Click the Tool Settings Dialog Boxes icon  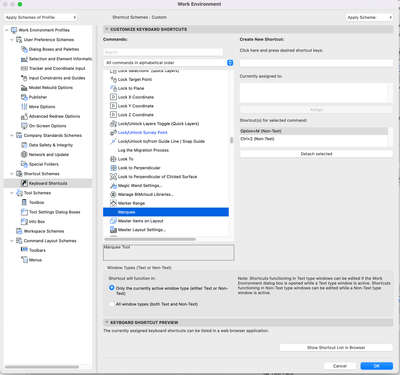point(24,212)
